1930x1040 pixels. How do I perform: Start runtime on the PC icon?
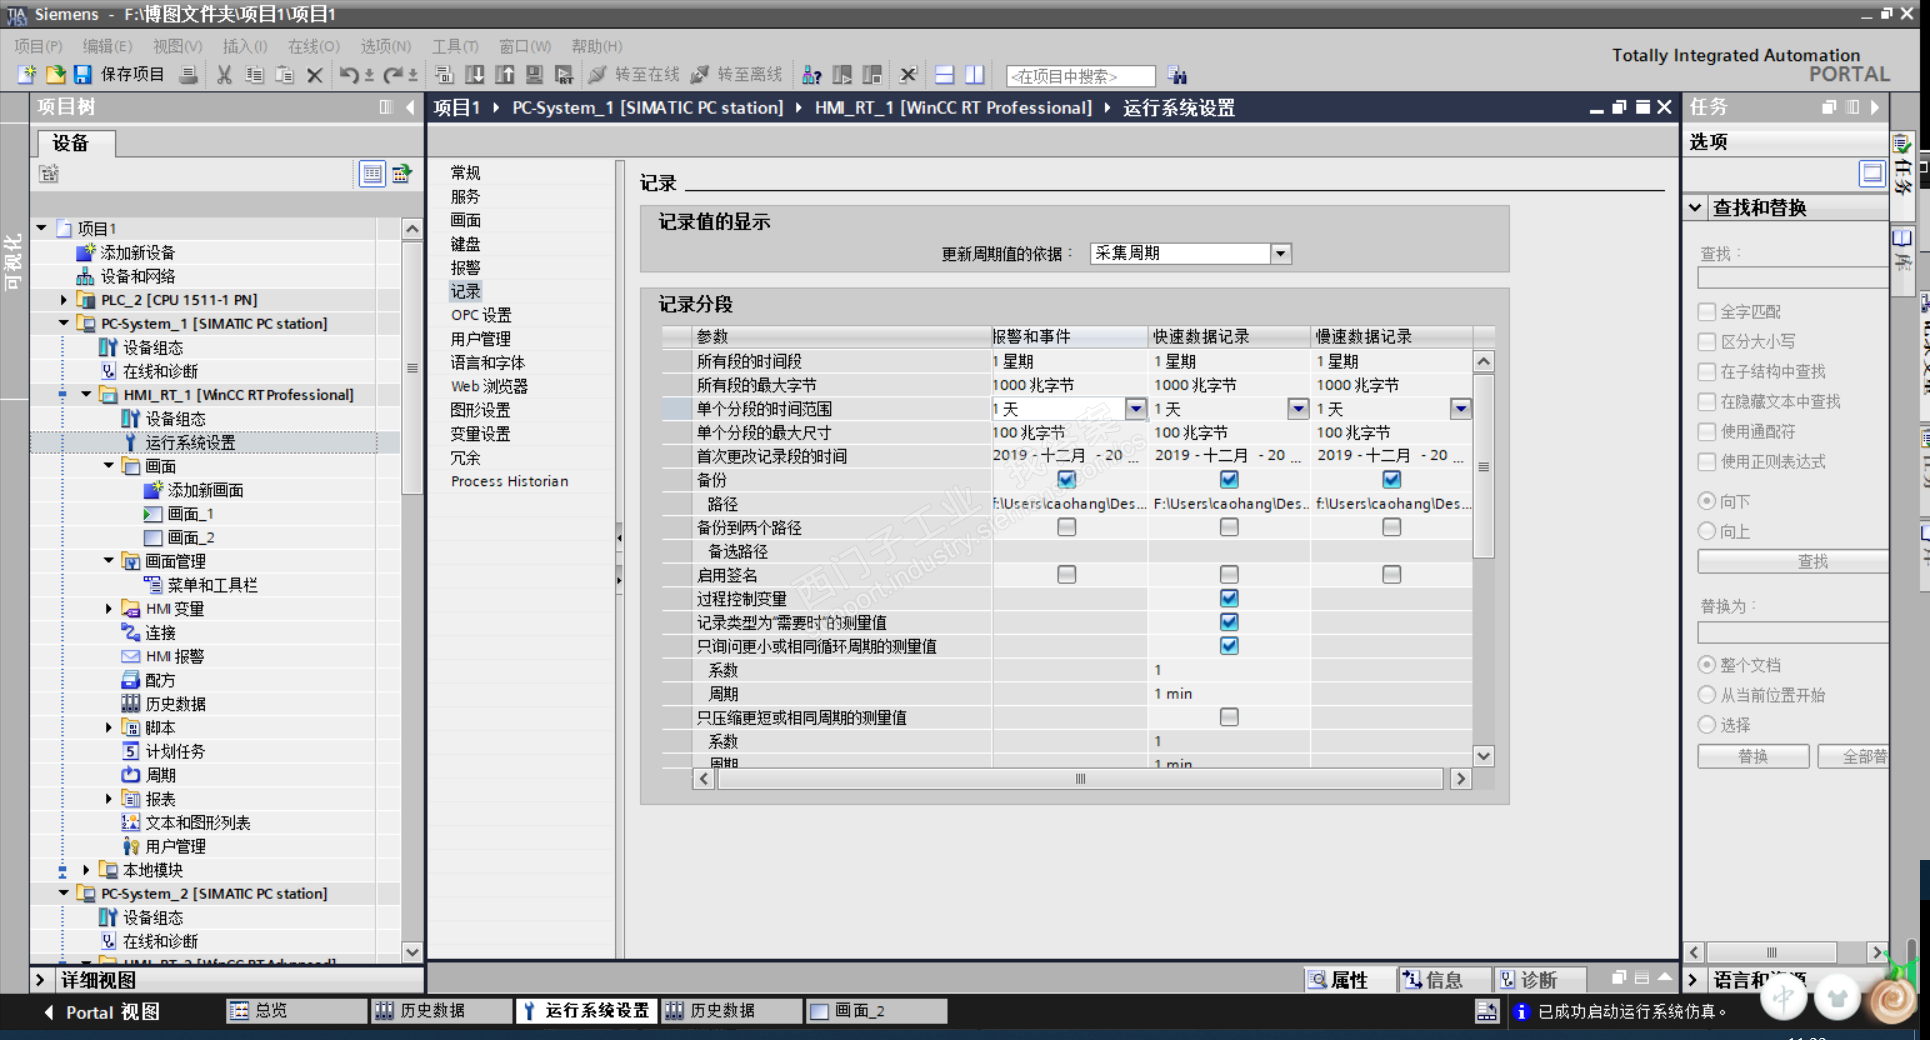click(565, 75)
